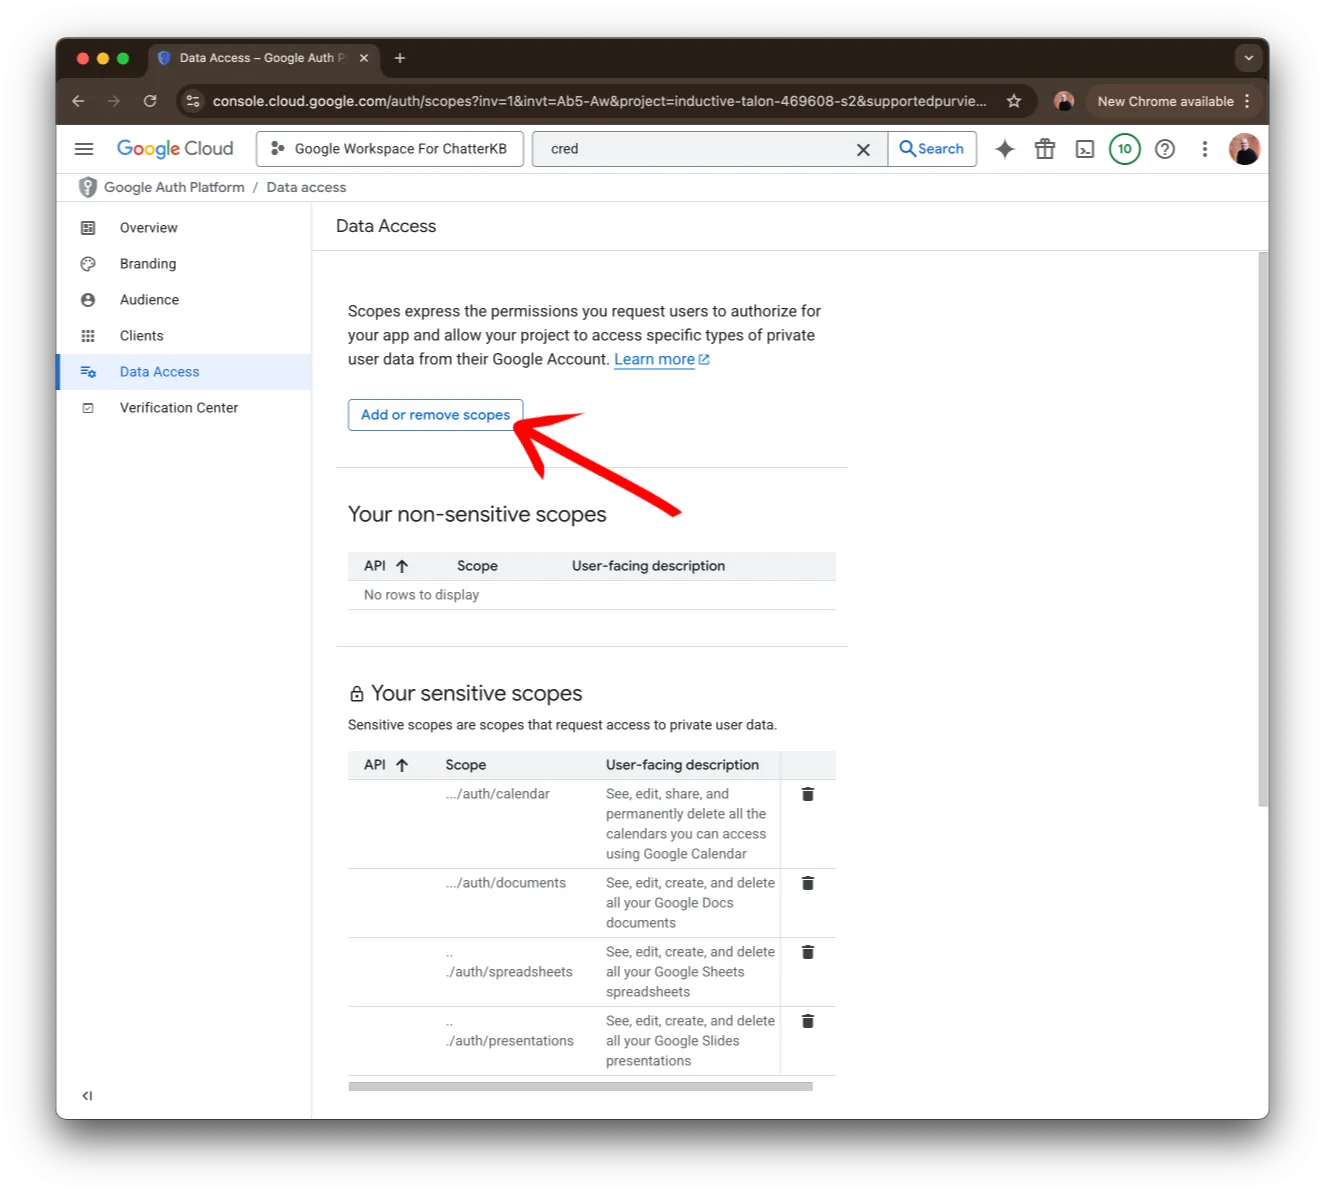Open the help question mark icon
This screenshot has height=1193, width=1325.
coord(1165,149)
